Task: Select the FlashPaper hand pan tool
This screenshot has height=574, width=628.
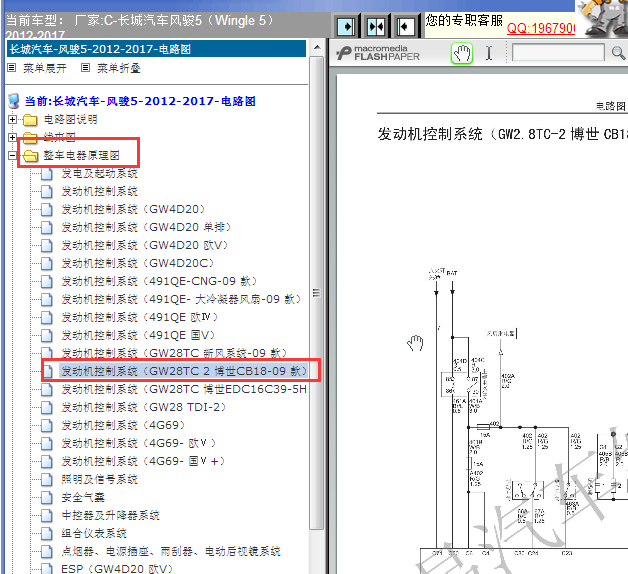Action: (462, 53)
